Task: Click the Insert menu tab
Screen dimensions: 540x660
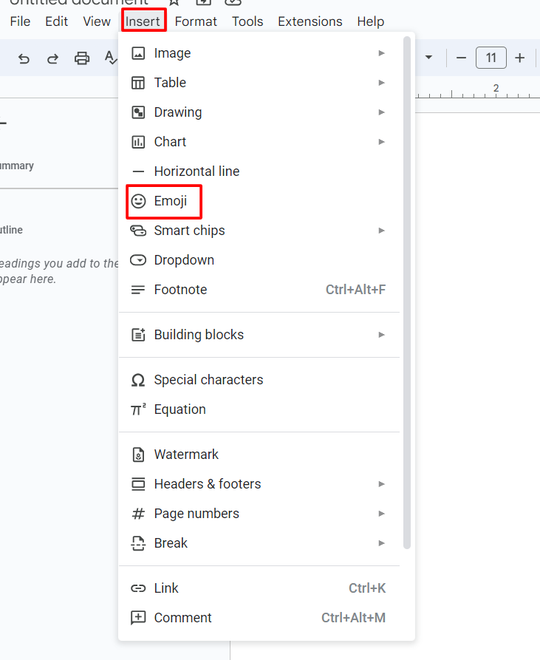Action: click(x=143, y=21)
